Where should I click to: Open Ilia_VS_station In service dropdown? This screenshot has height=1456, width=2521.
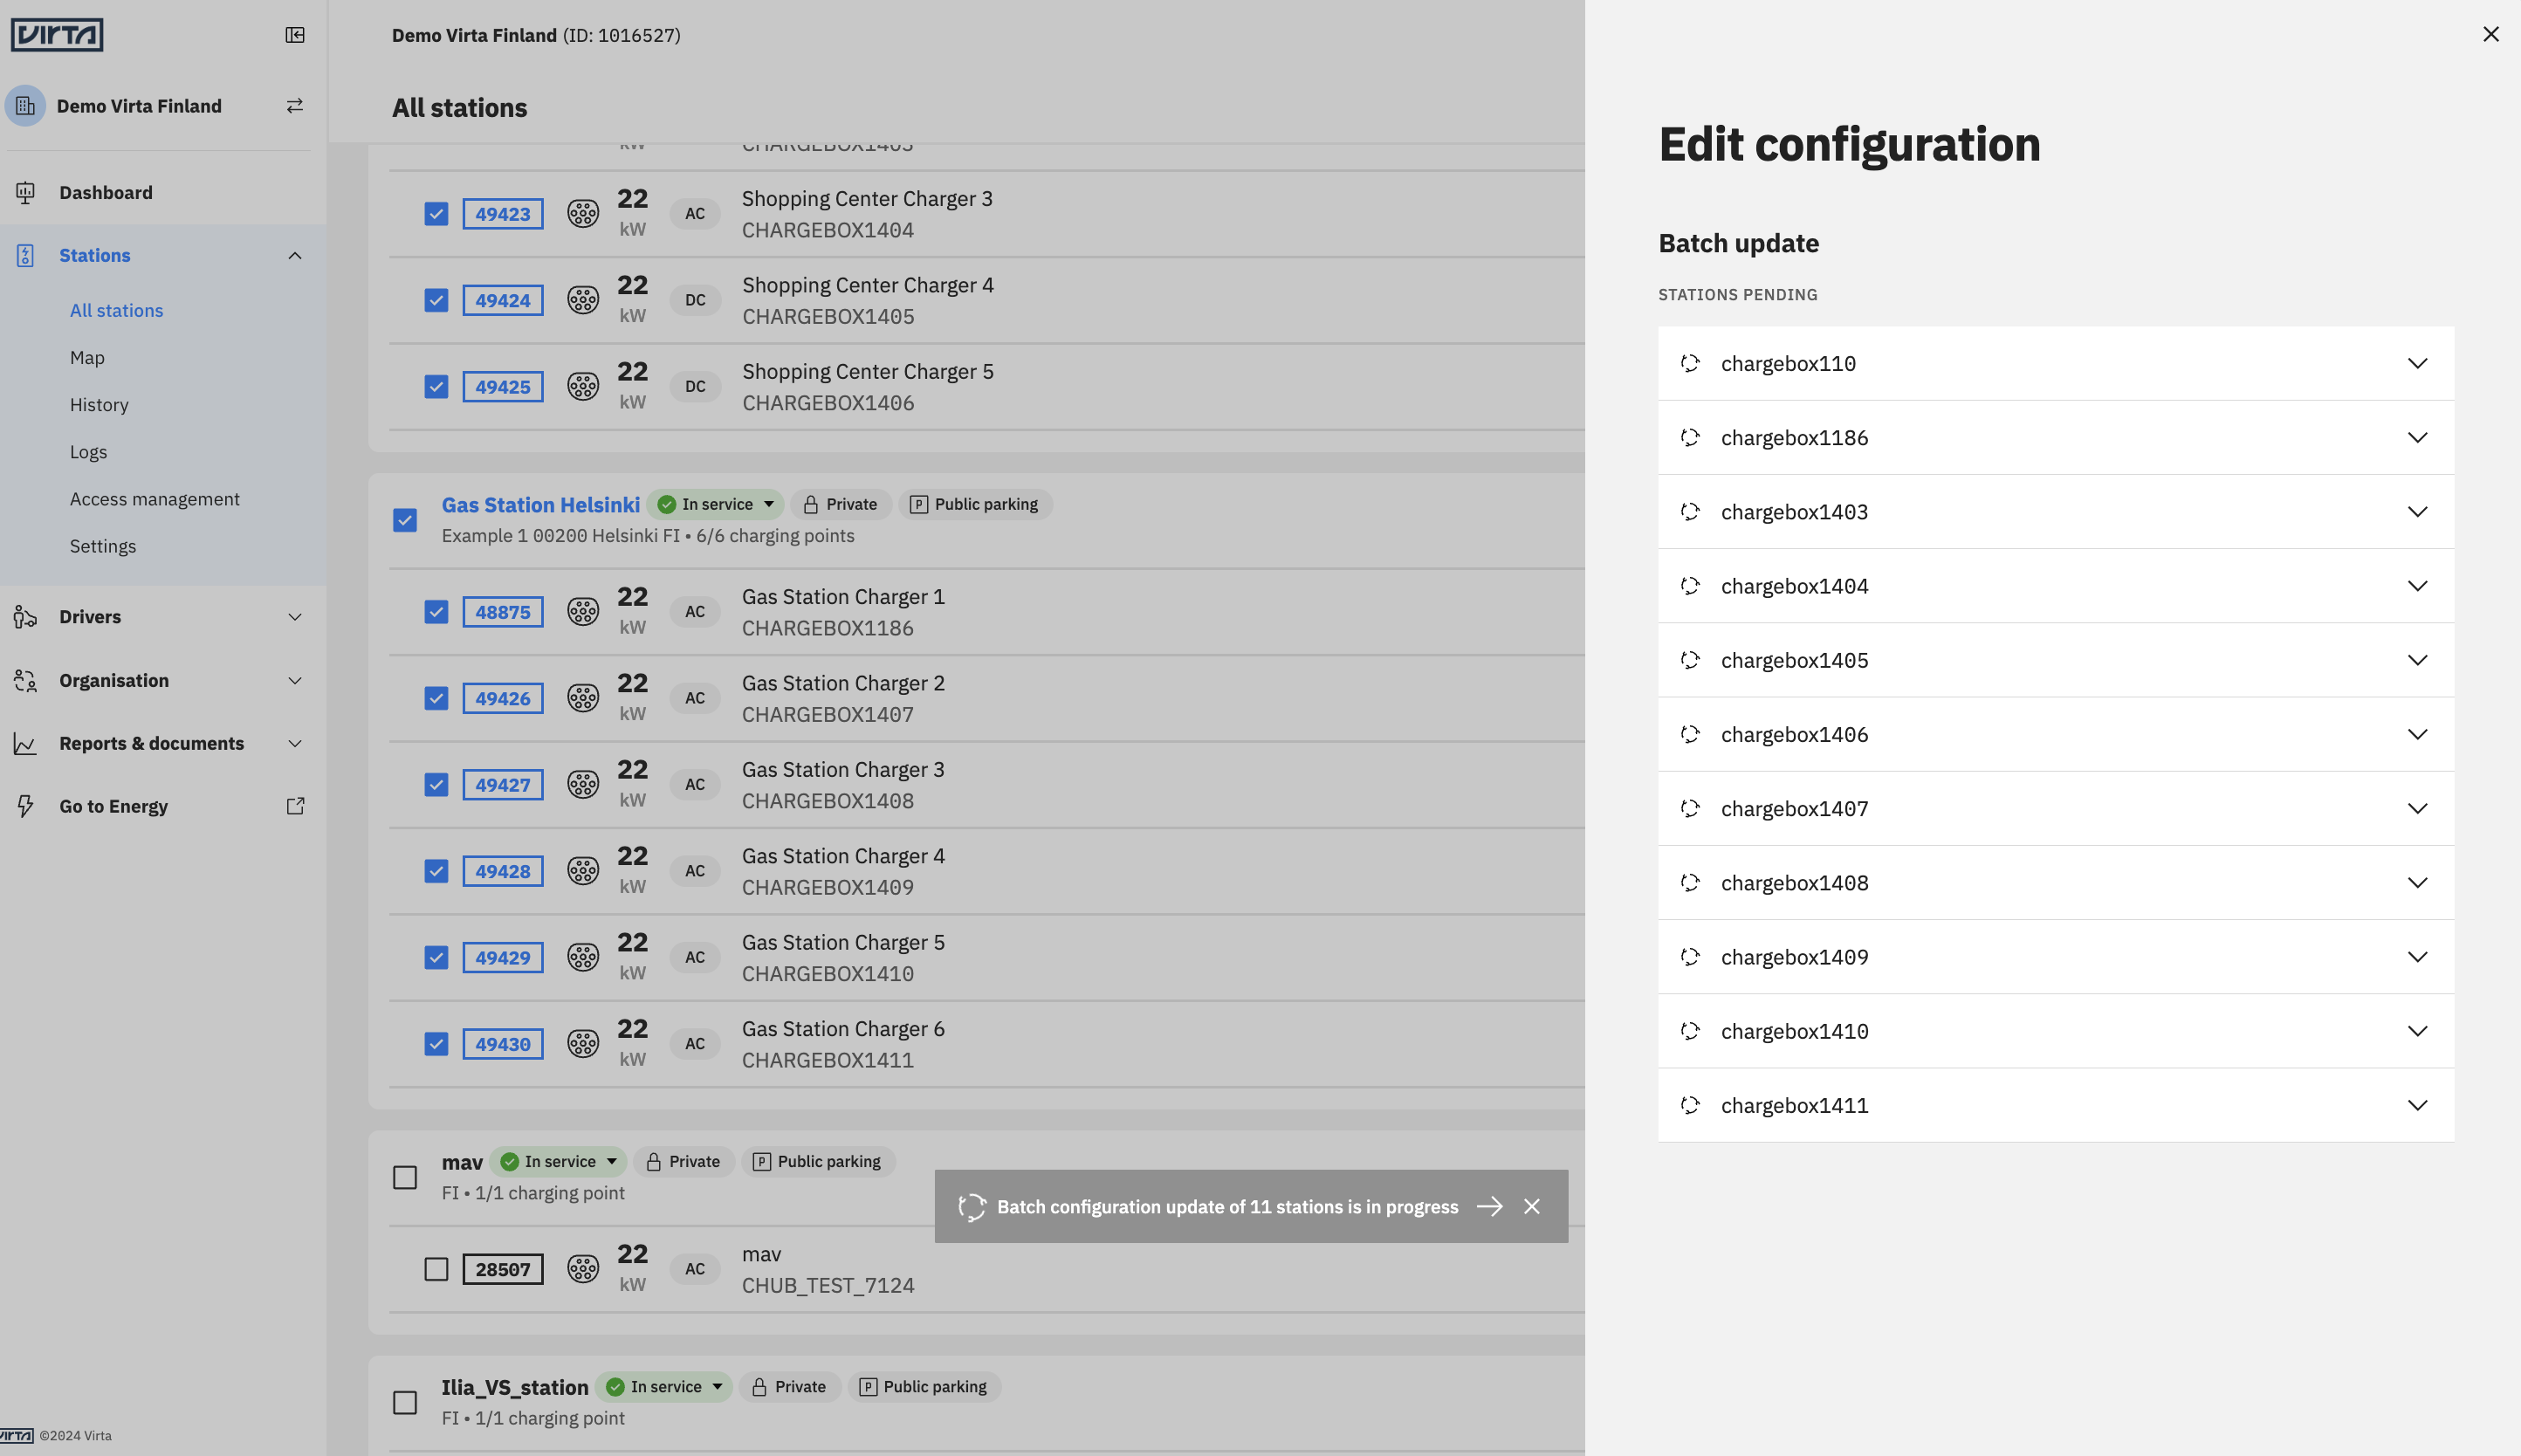point(665,1387)
